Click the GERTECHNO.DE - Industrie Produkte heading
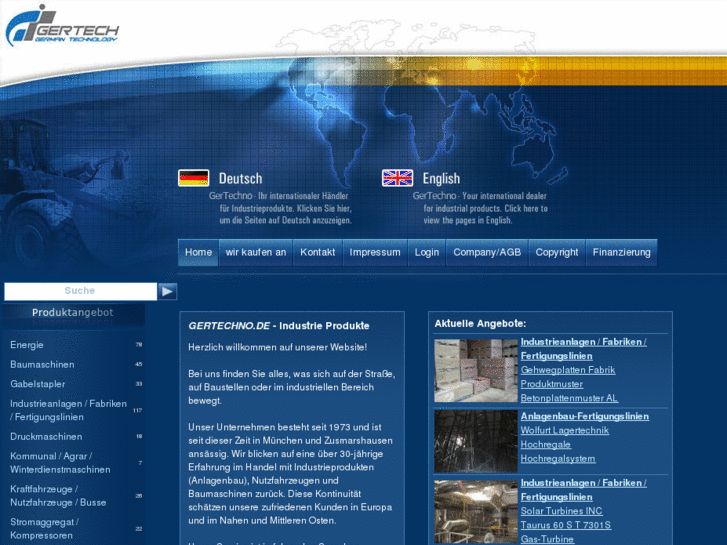The height and width of the screenshot is (545, 727). click(279, 326)
